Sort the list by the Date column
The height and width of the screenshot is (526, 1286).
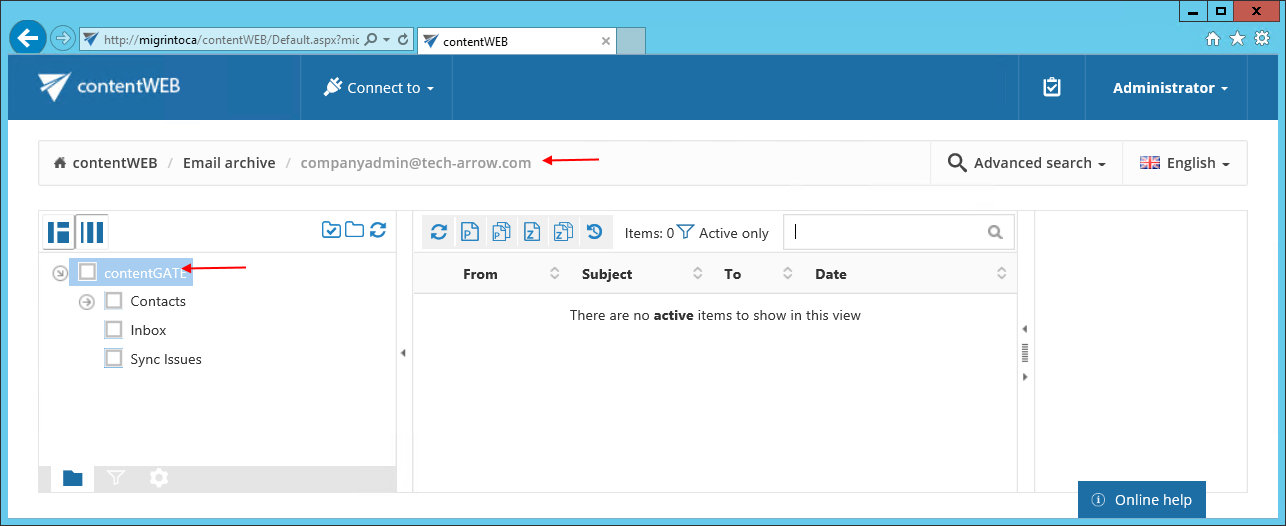[x=911, y=274]
